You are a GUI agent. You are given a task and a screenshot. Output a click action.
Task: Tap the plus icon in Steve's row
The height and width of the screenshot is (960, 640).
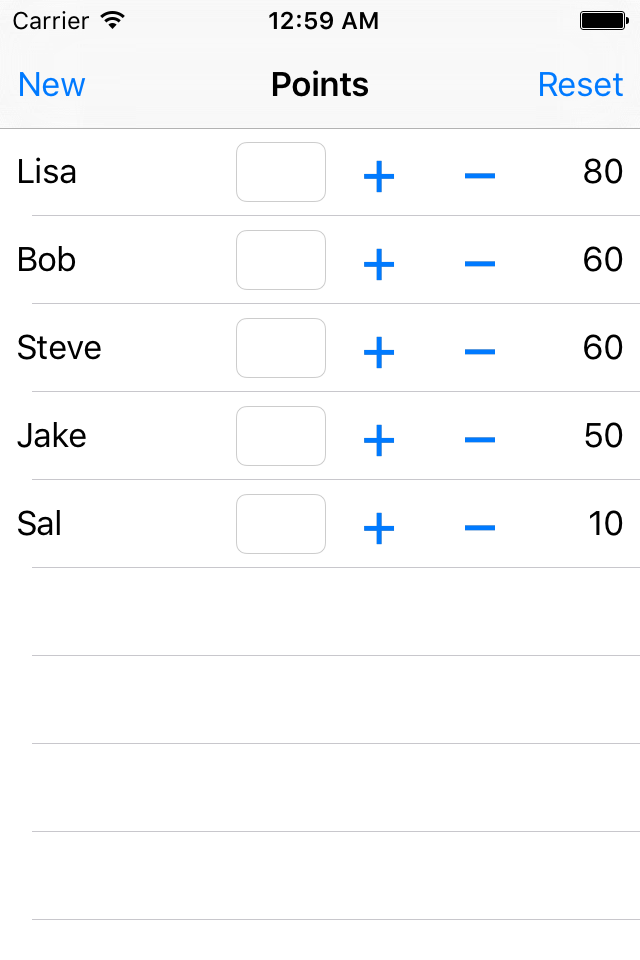point(378,353)
